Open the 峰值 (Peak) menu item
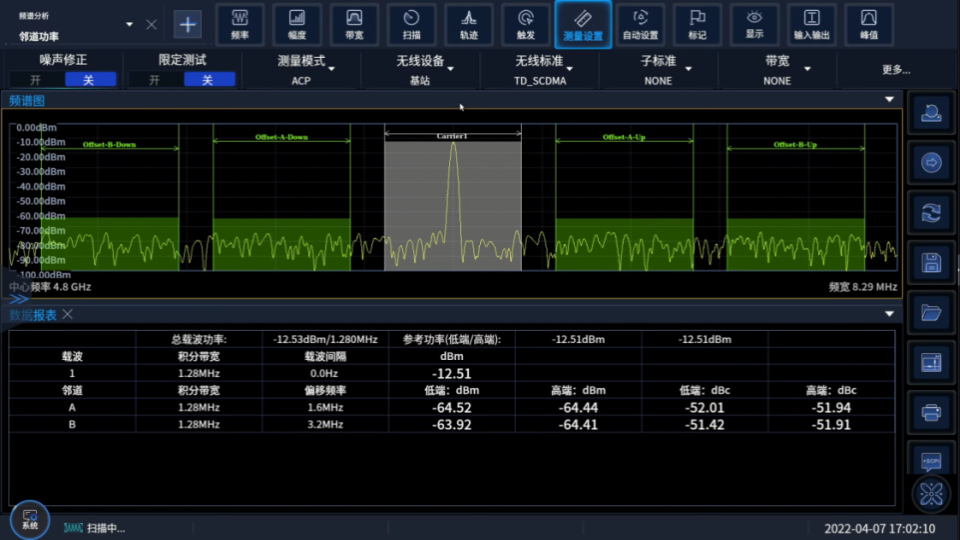960x540 pixels. point(868,24)
